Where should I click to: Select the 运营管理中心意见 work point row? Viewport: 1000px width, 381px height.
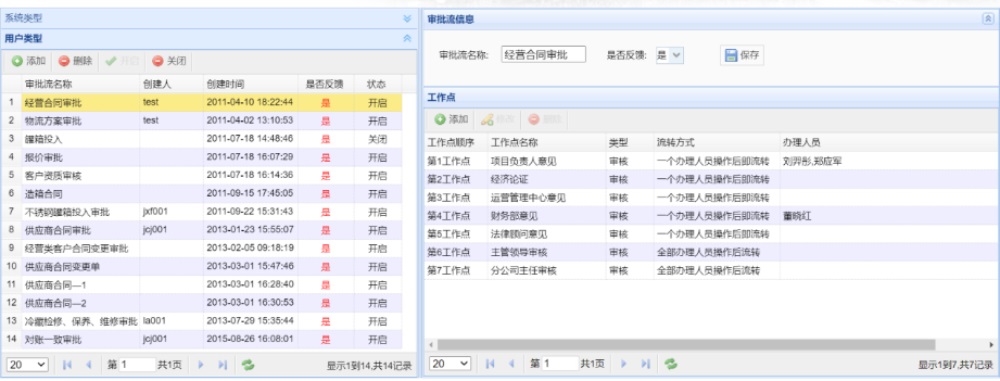coord(710,198)
